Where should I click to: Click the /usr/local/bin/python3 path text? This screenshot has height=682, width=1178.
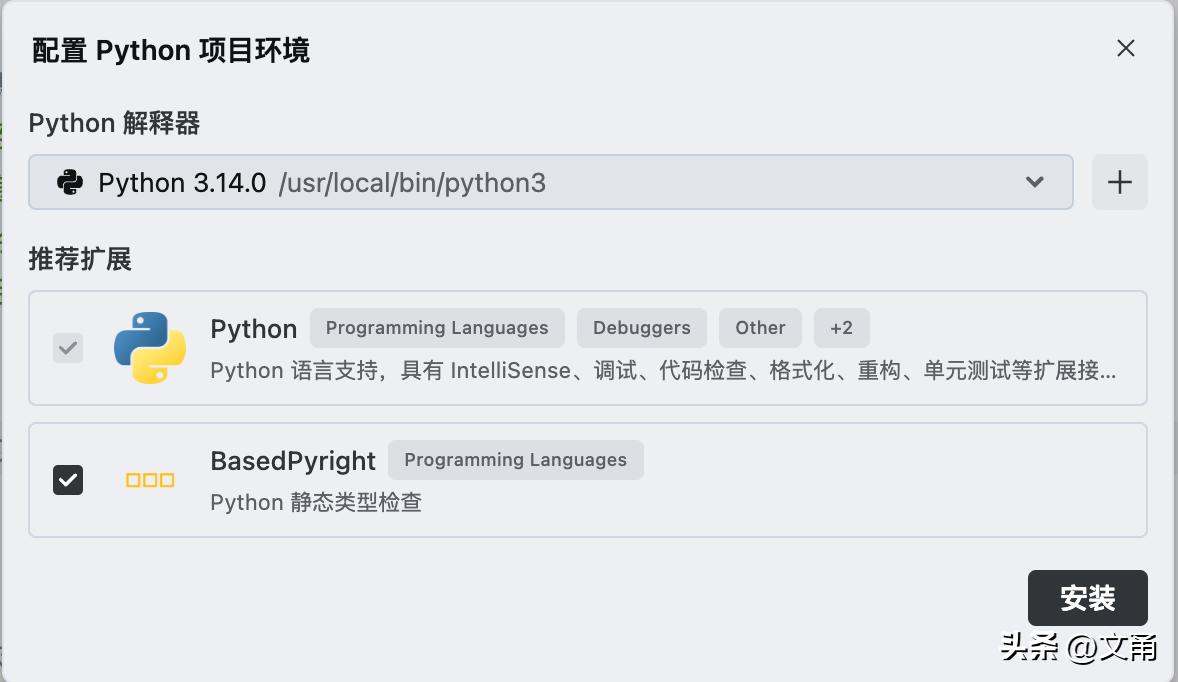(412, 183)
